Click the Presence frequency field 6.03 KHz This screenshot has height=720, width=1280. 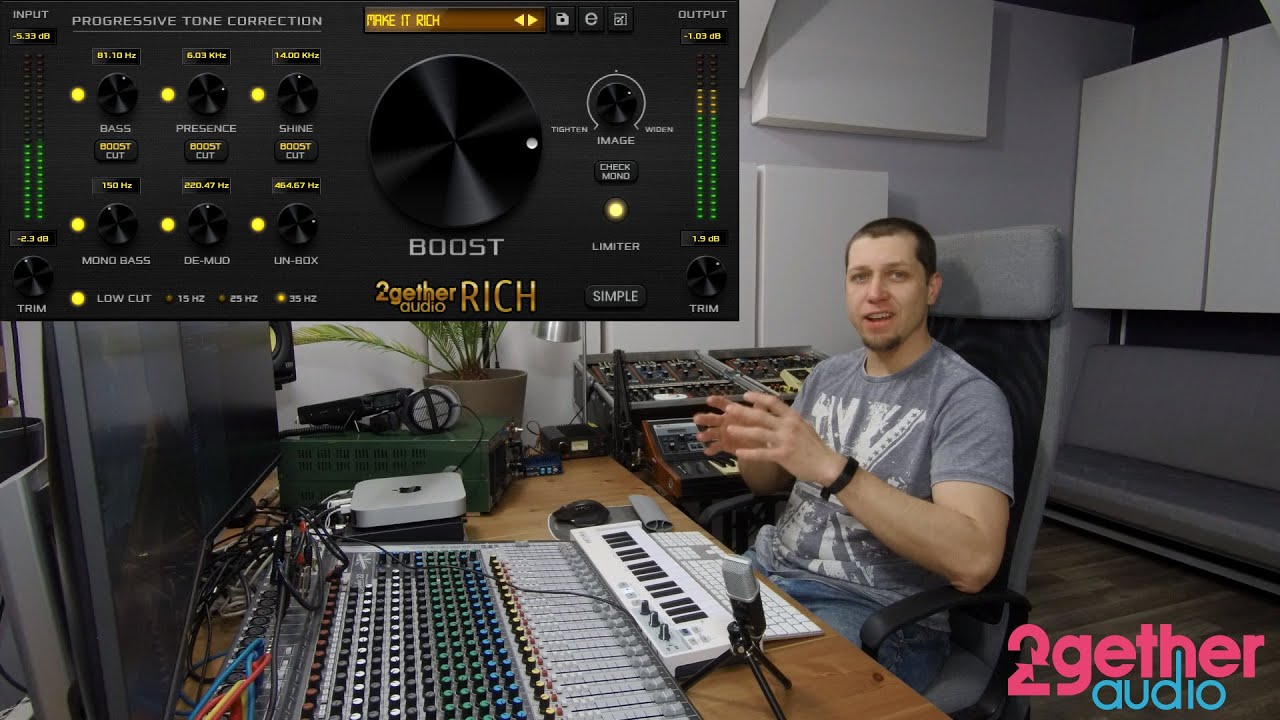(x=206, y=56)
